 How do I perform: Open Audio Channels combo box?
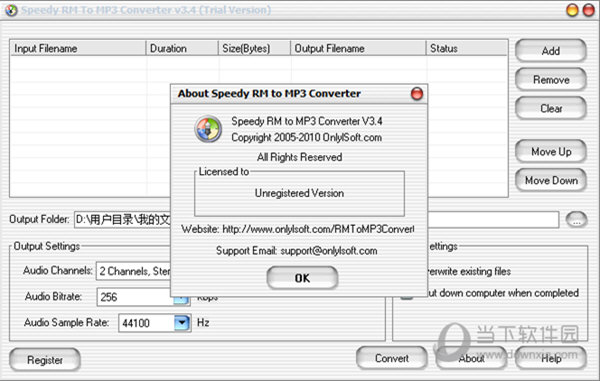pos(133,271)
